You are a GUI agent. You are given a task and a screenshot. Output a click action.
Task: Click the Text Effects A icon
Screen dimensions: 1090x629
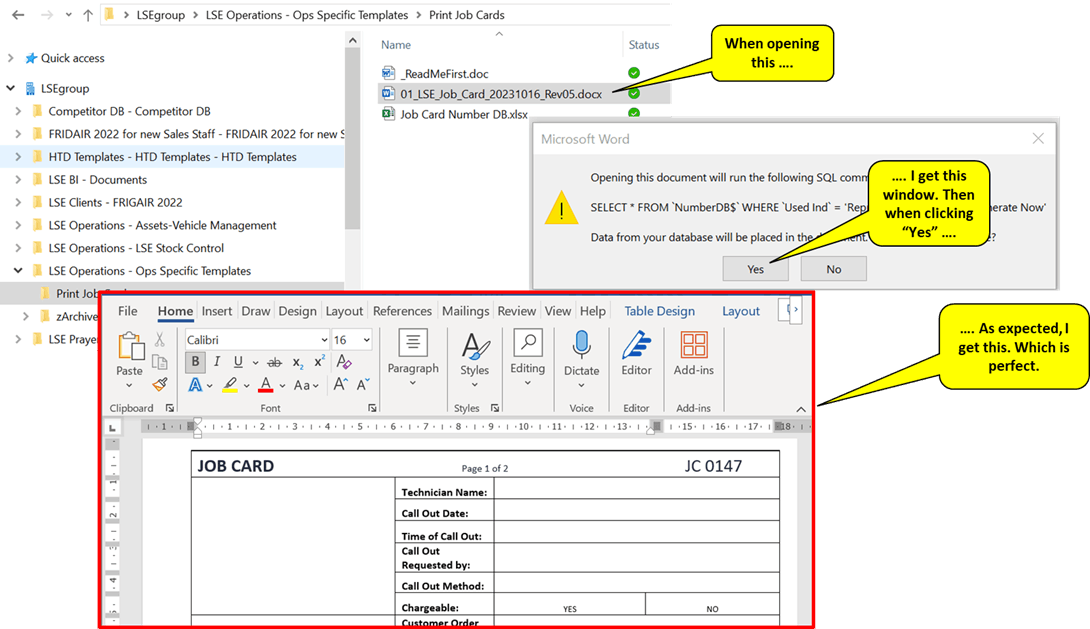tap(195, 384)
